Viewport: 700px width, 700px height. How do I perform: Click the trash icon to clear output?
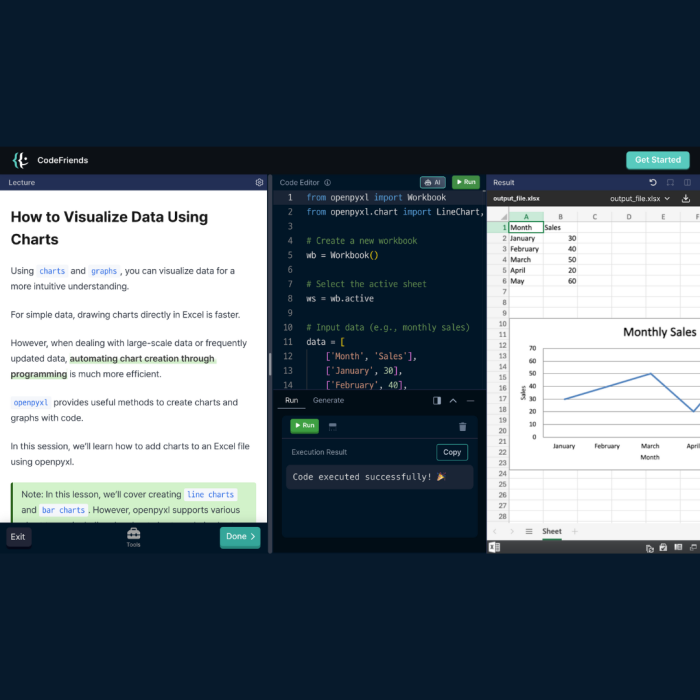pyautogui.click(x=462, y=426)
